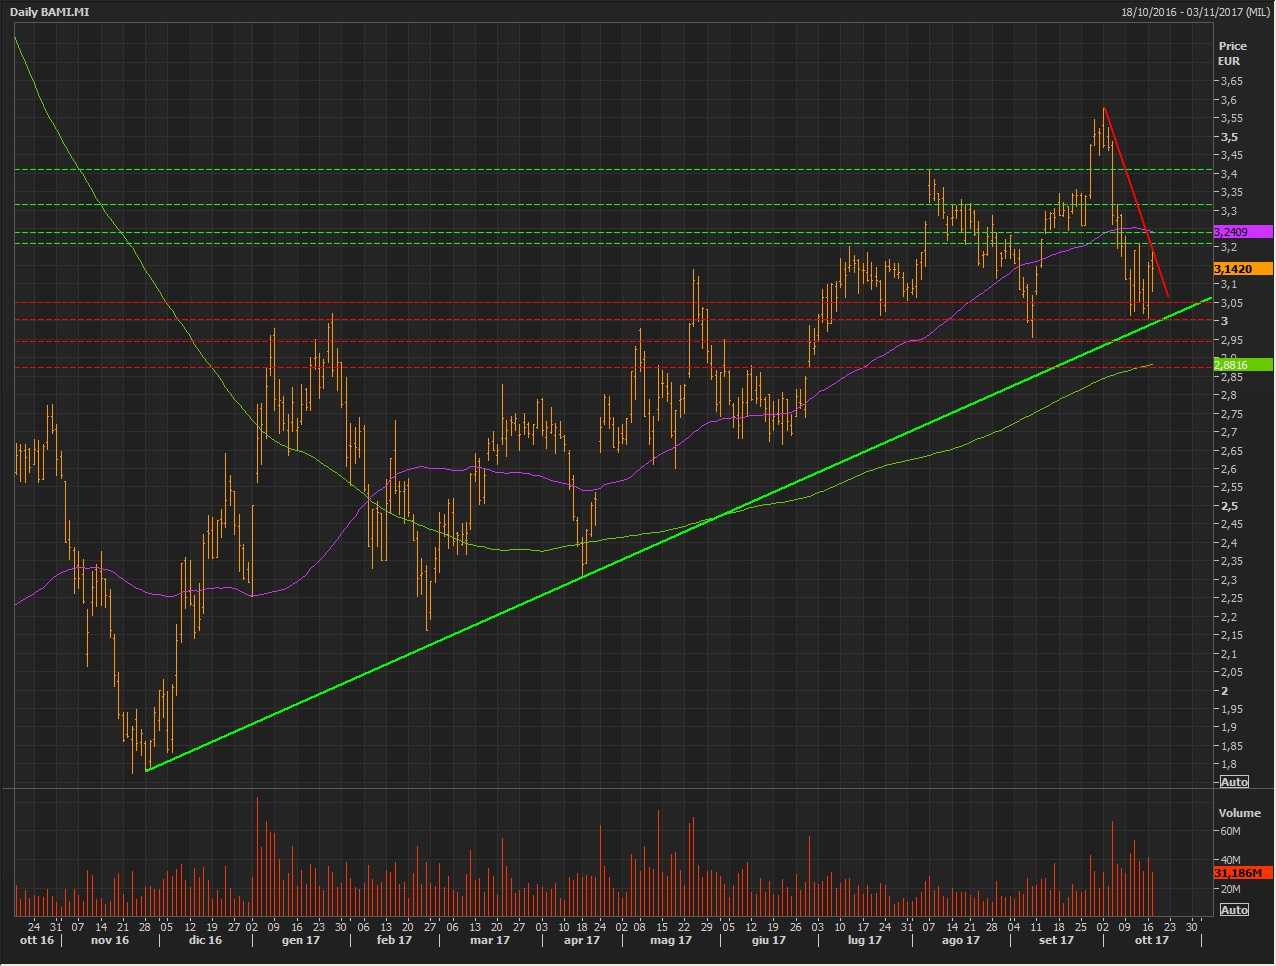1276x966 pixels.
Task: Click the 60M level on volume axis
Action: pyautogui.click(x=1229, y=831)
